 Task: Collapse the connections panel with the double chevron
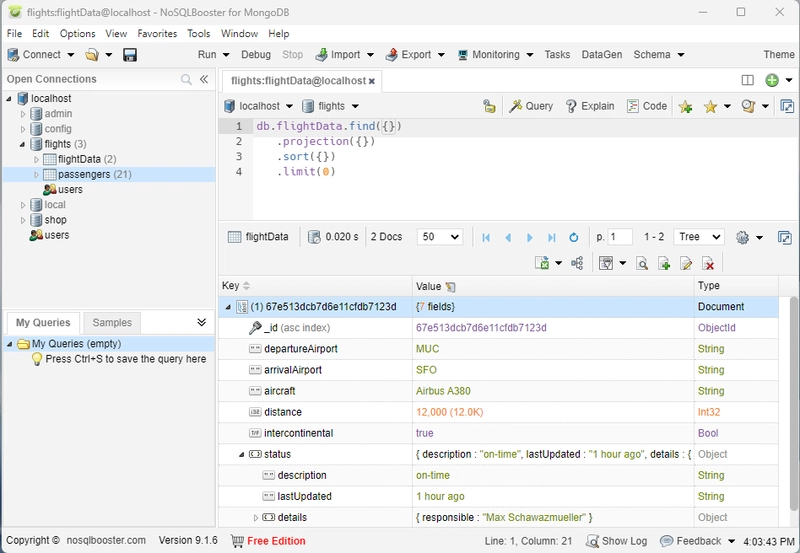point(204,79)
